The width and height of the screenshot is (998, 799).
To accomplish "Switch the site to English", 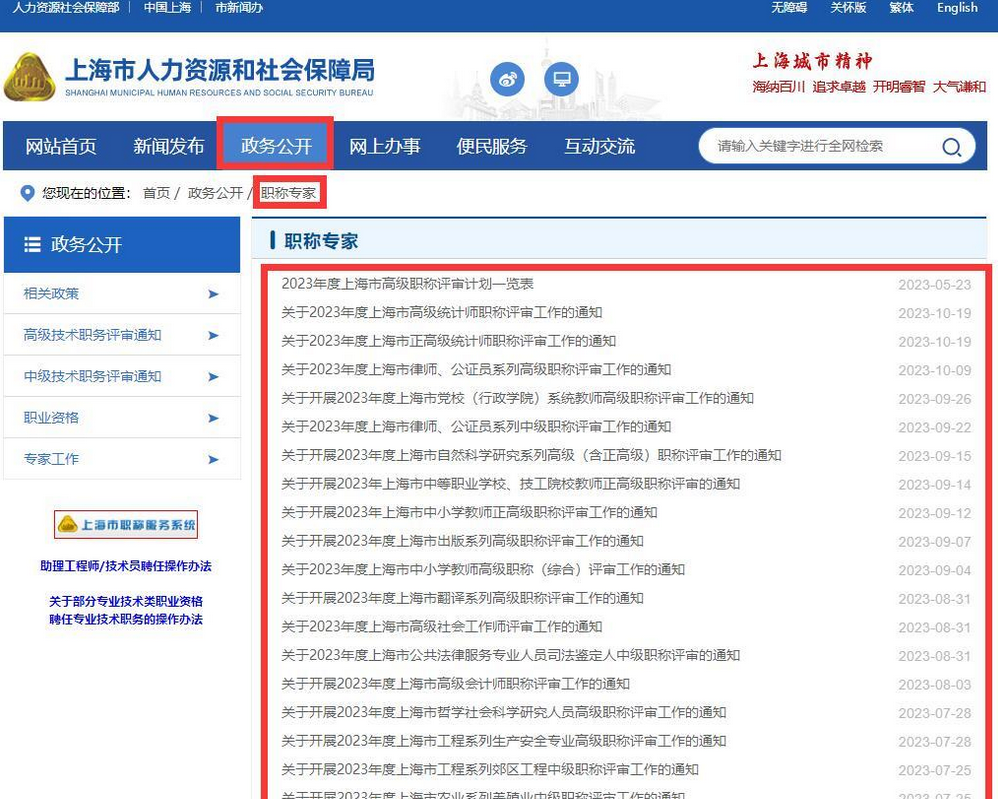I will click(957, 8).
